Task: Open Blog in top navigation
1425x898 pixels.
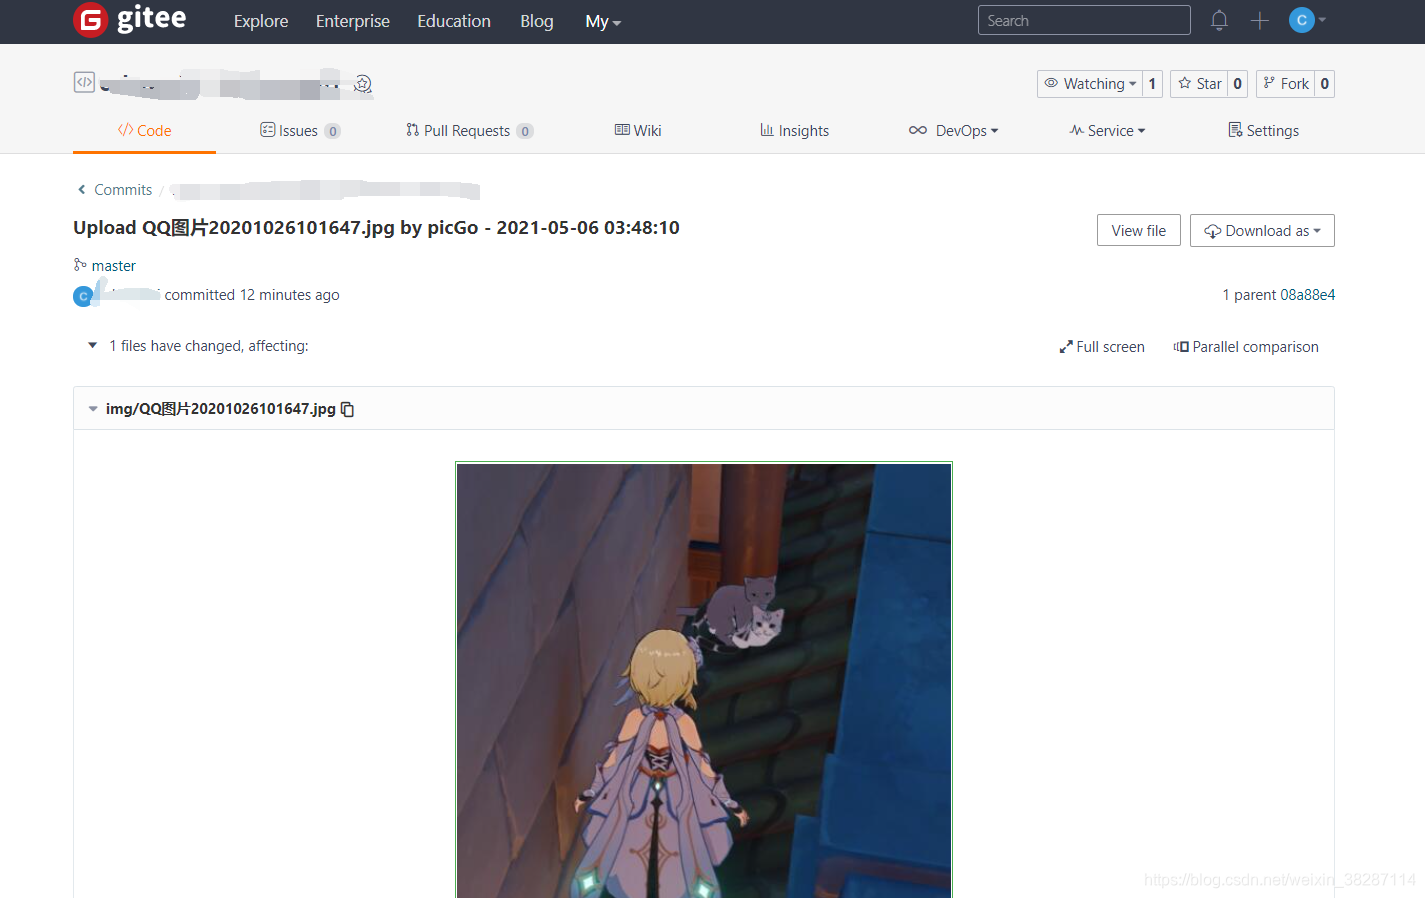Action: coord(537,21)
